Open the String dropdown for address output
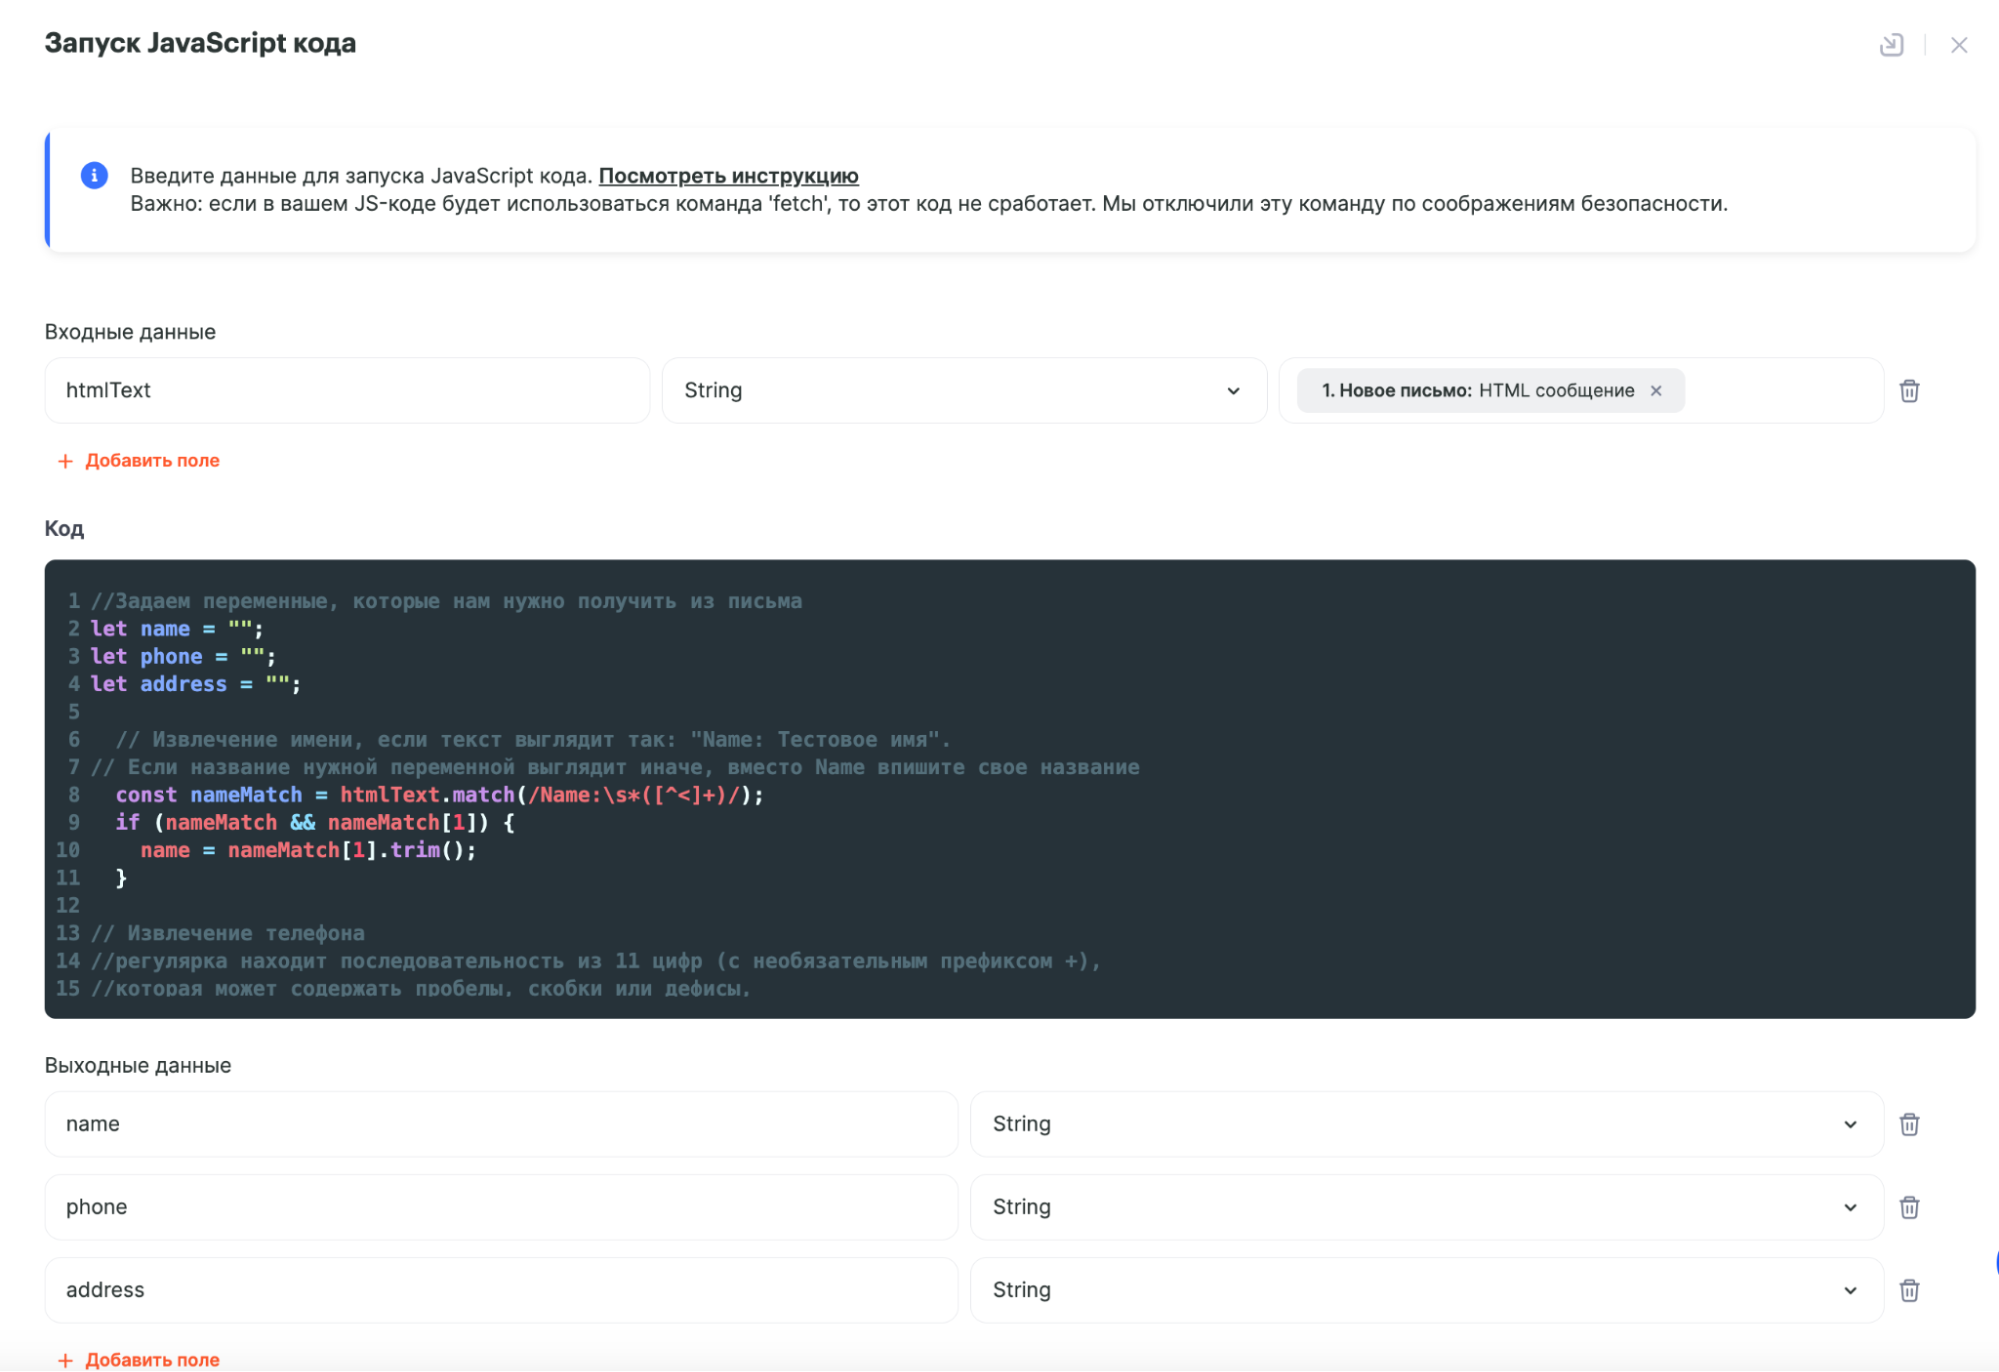This screenshot has height=1372, width=1999. point(1427,1290)
